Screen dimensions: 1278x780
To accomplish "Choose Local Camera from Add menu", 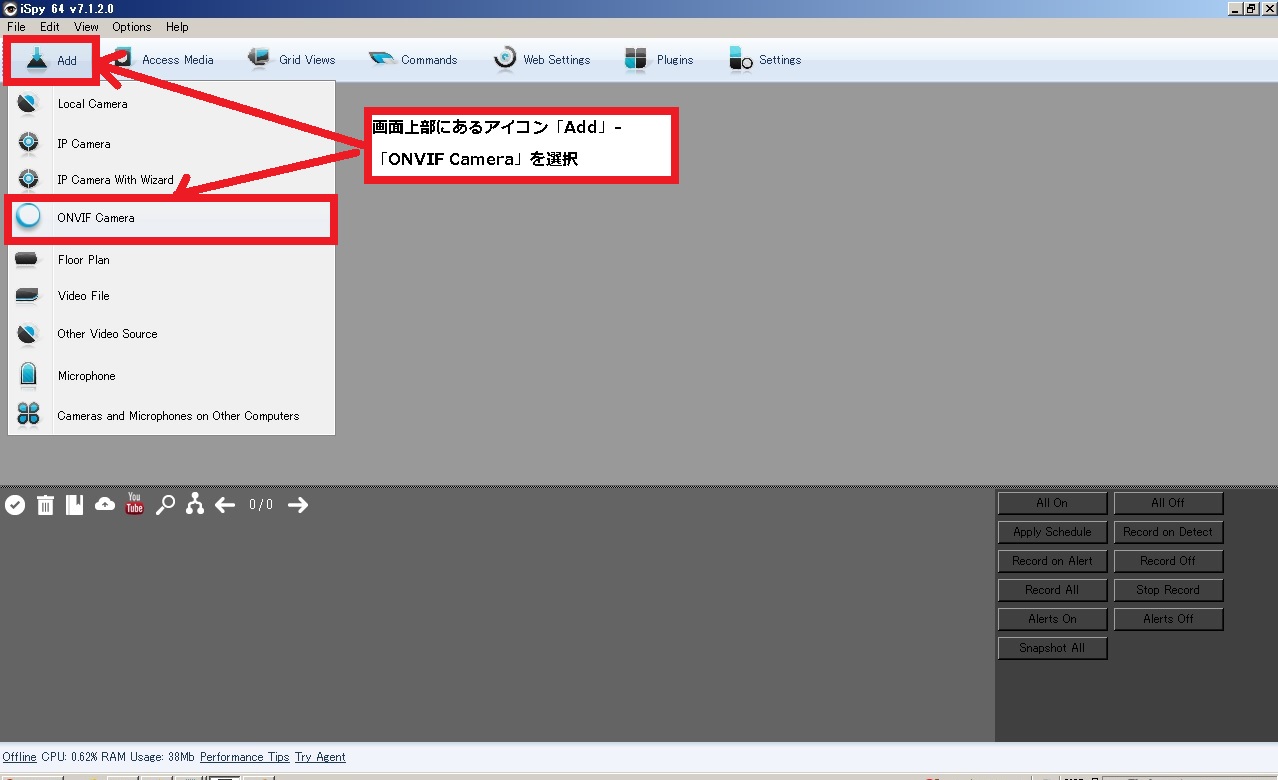I will click(x=171, y=104).
